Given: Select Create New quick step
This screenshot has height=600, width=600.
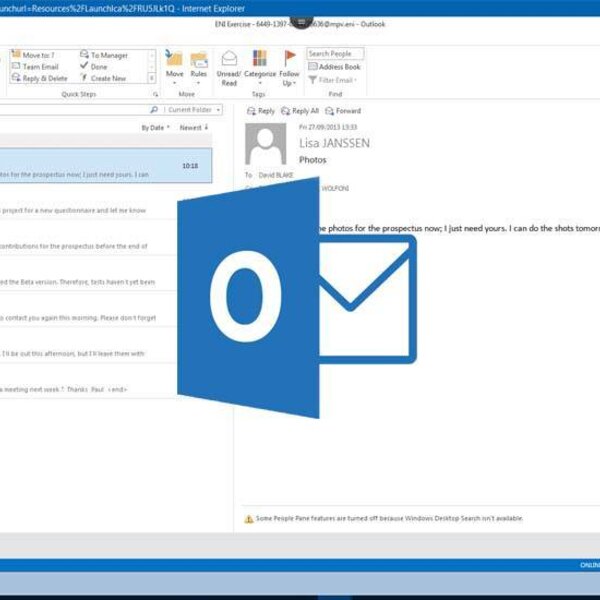Looking at the screenshot, I should (103, 78).
